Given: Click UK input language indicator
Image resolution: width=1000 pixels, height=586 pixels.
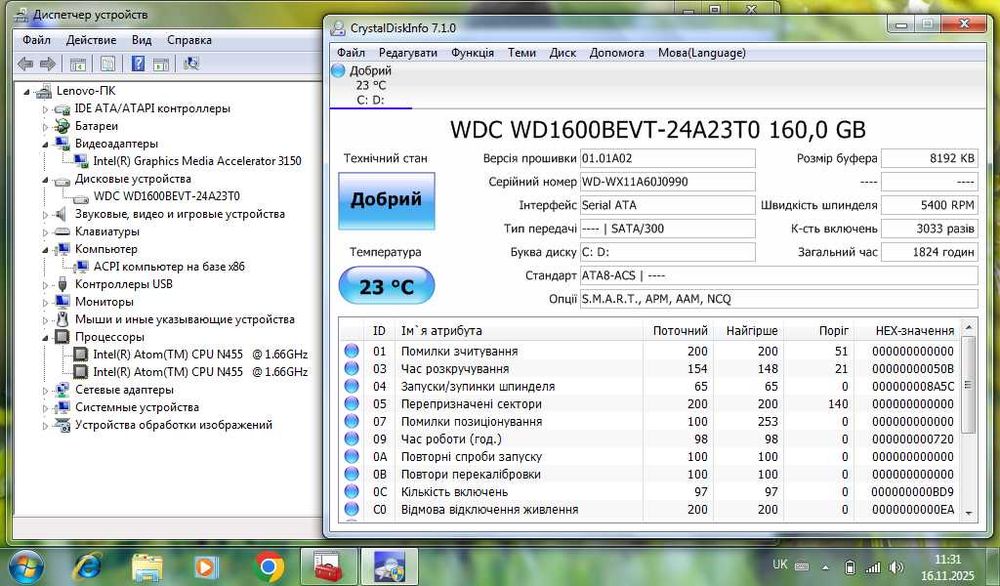Looking at the screenshot, I should (x=779, y=564).
